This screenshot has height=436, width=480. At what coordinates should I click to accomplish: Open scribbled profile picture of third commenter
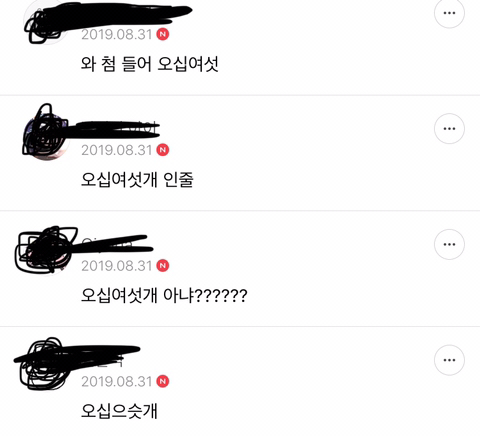(46, 252)
